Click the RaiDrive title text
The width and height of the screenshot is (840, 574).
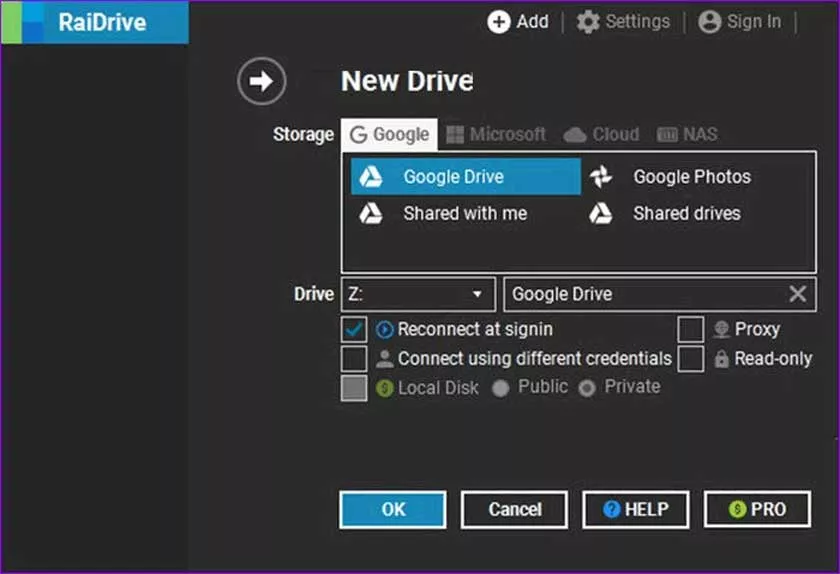tap(102, 23)
